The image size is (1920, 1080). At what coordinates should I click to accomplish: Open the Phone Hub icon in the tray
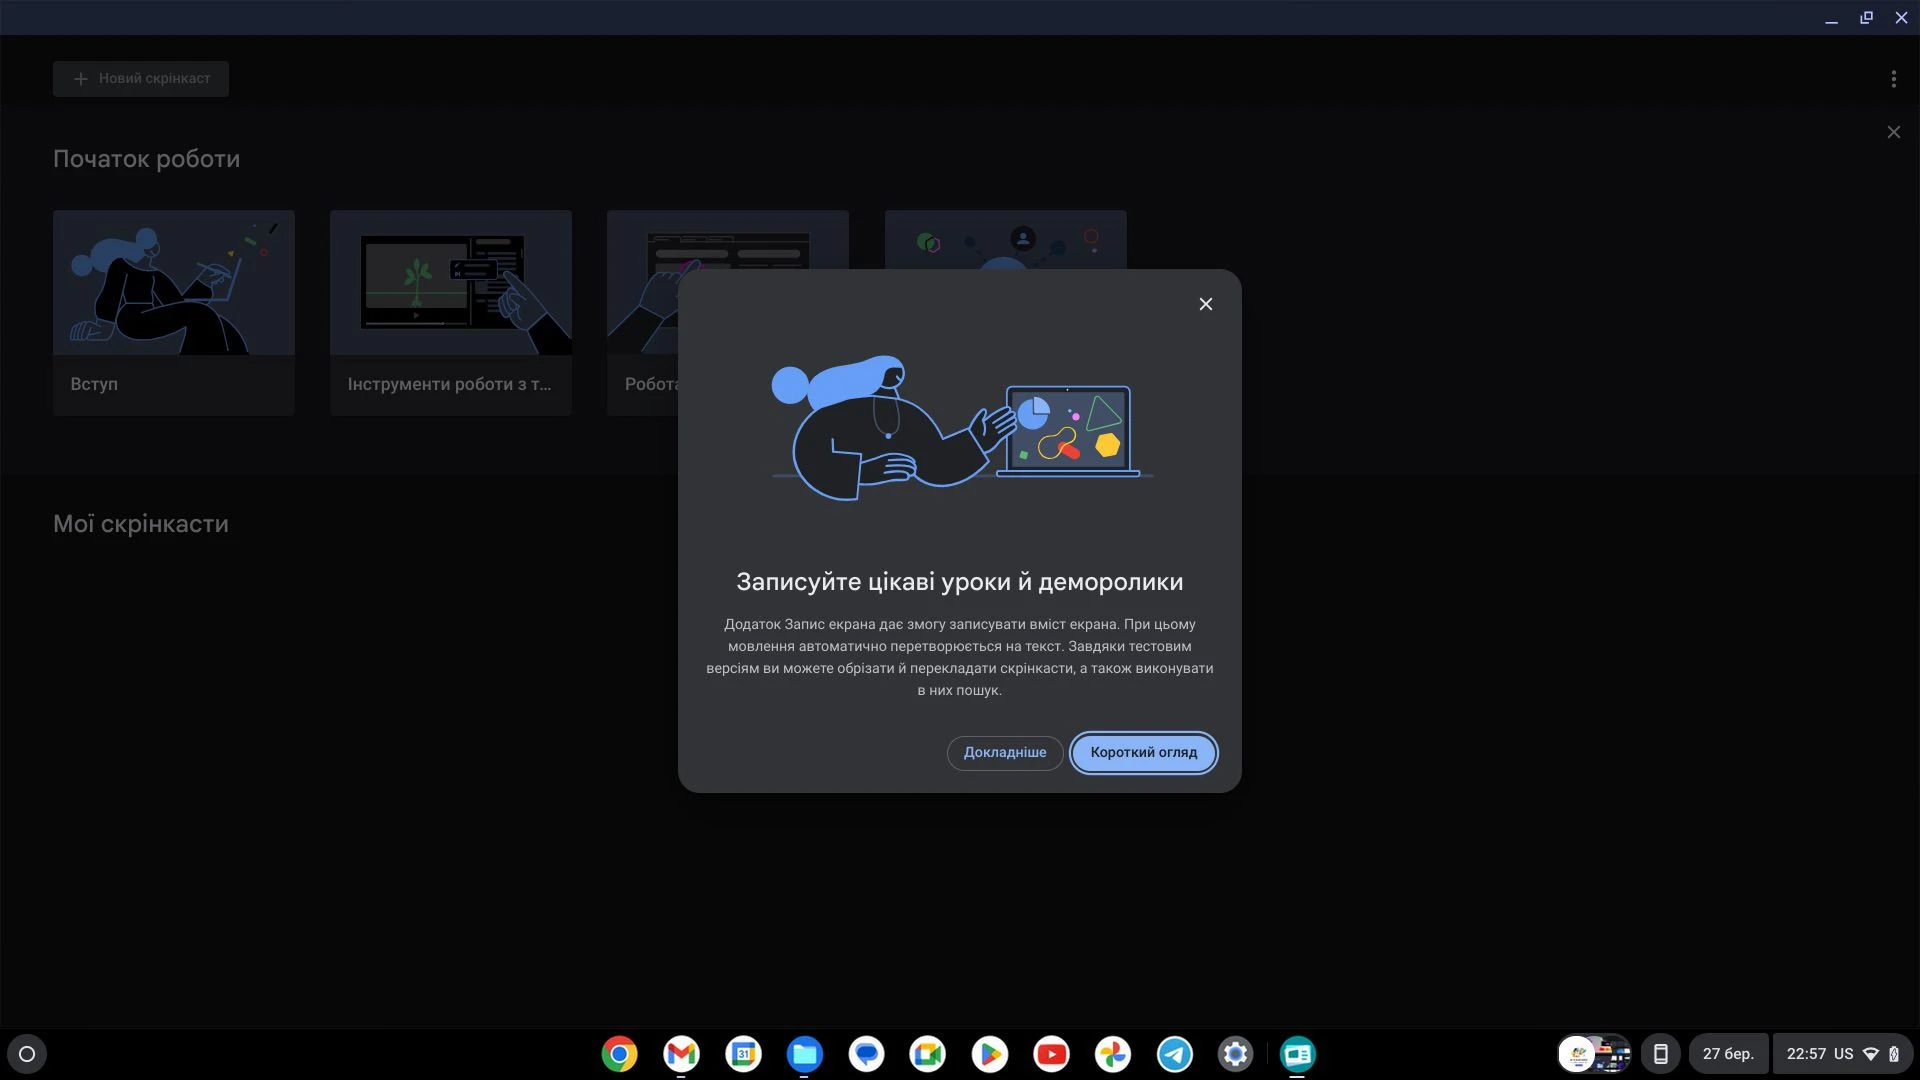pos(1660,1054)
